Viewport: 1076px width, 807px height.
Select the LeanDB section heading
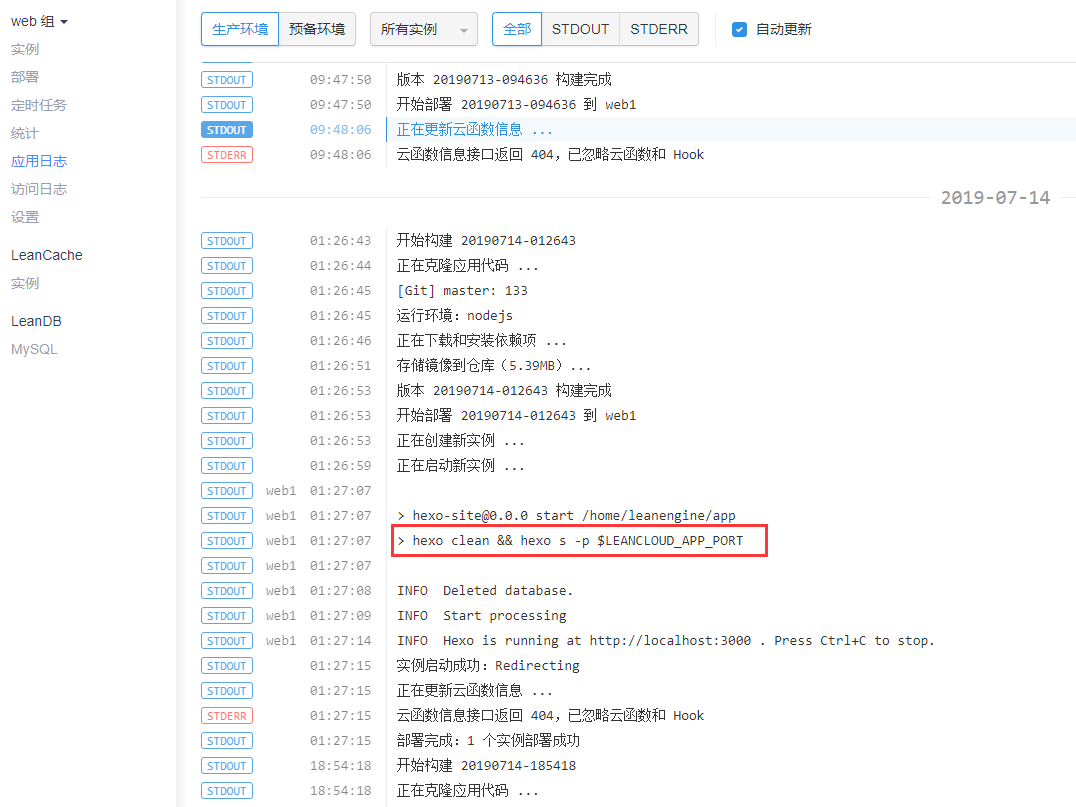(x=36, y=321)
